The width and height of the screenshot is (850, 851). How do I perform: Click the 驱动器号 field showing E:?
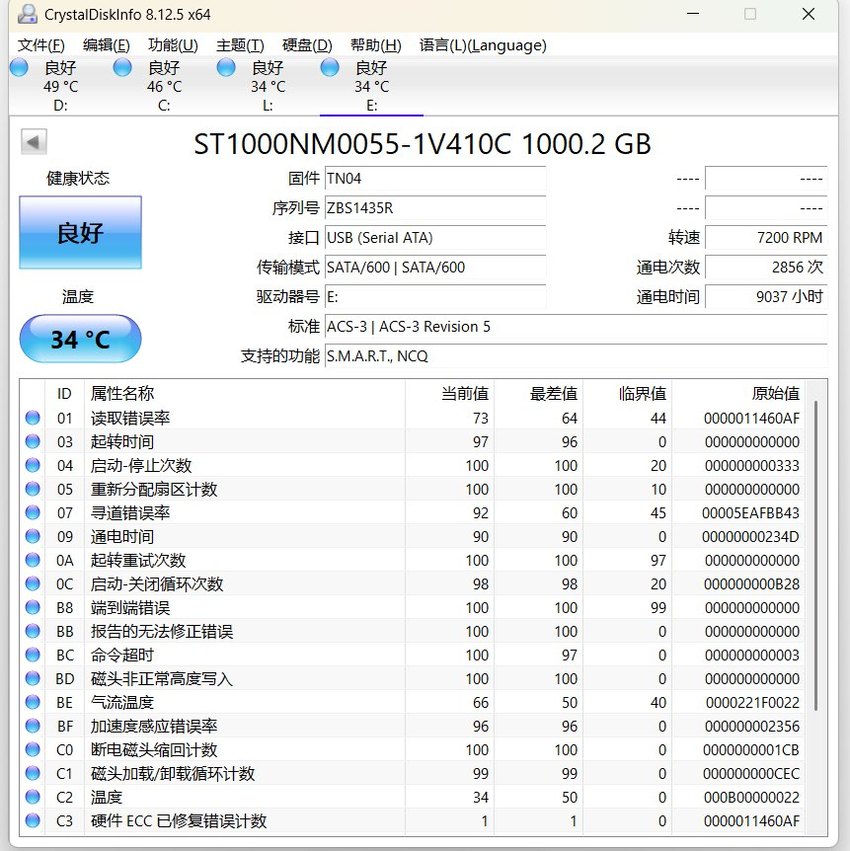click(x=435, y=297)
